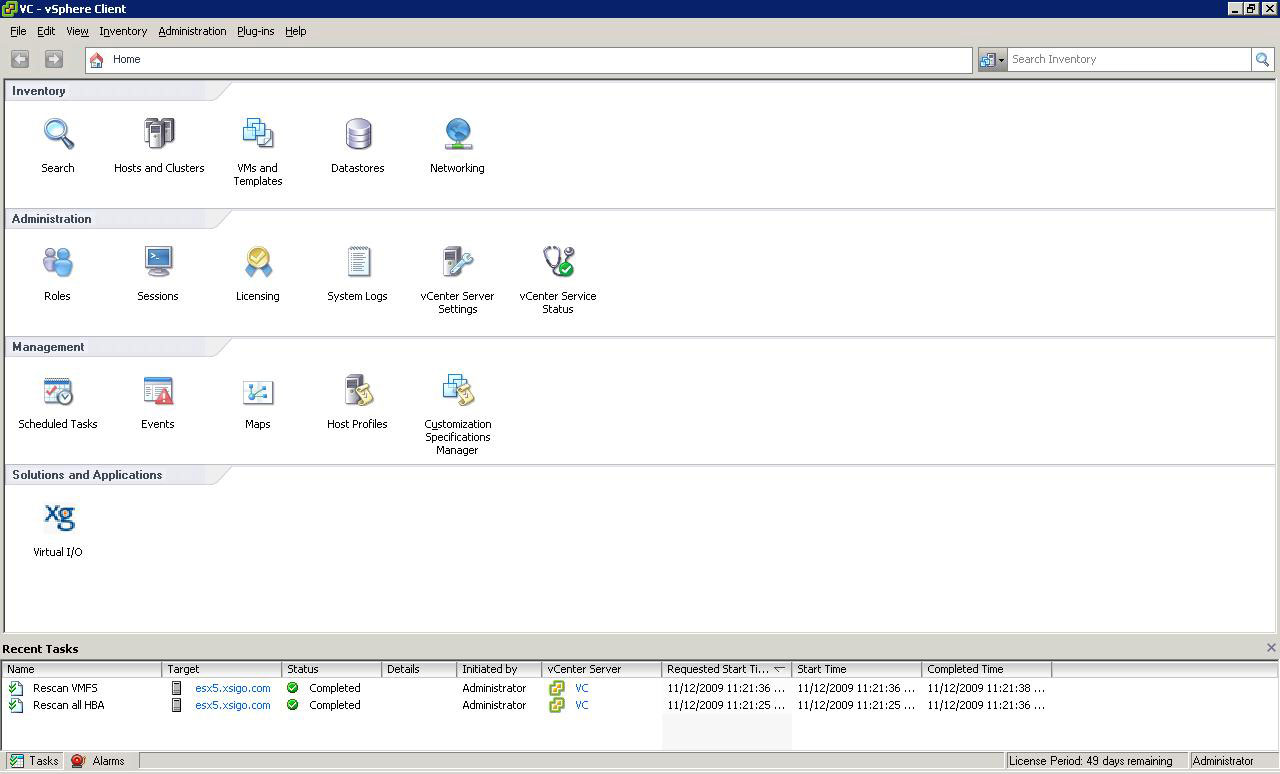The height and width of the screenshot is (774, 1280).
Task: Click Administrator in the status bar
Action: click(1223, 761)
